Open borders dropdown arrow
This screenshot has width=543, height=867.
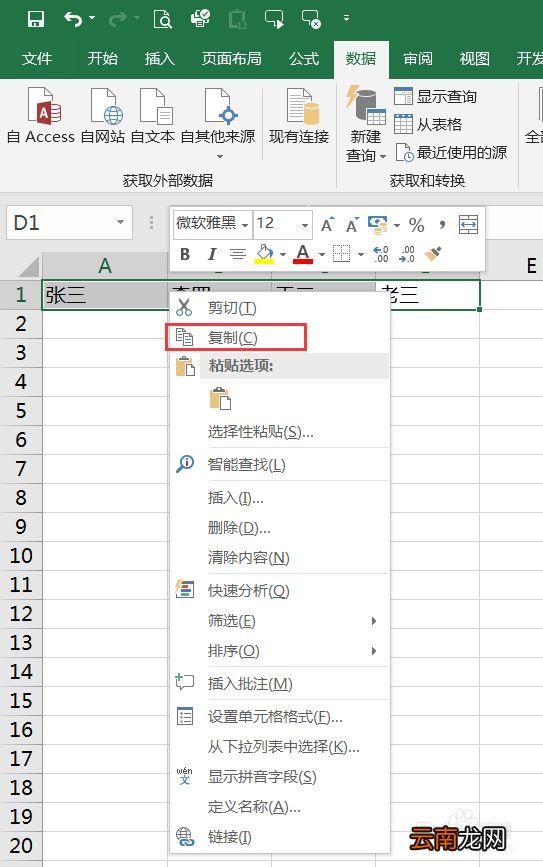tap(361, 254)
